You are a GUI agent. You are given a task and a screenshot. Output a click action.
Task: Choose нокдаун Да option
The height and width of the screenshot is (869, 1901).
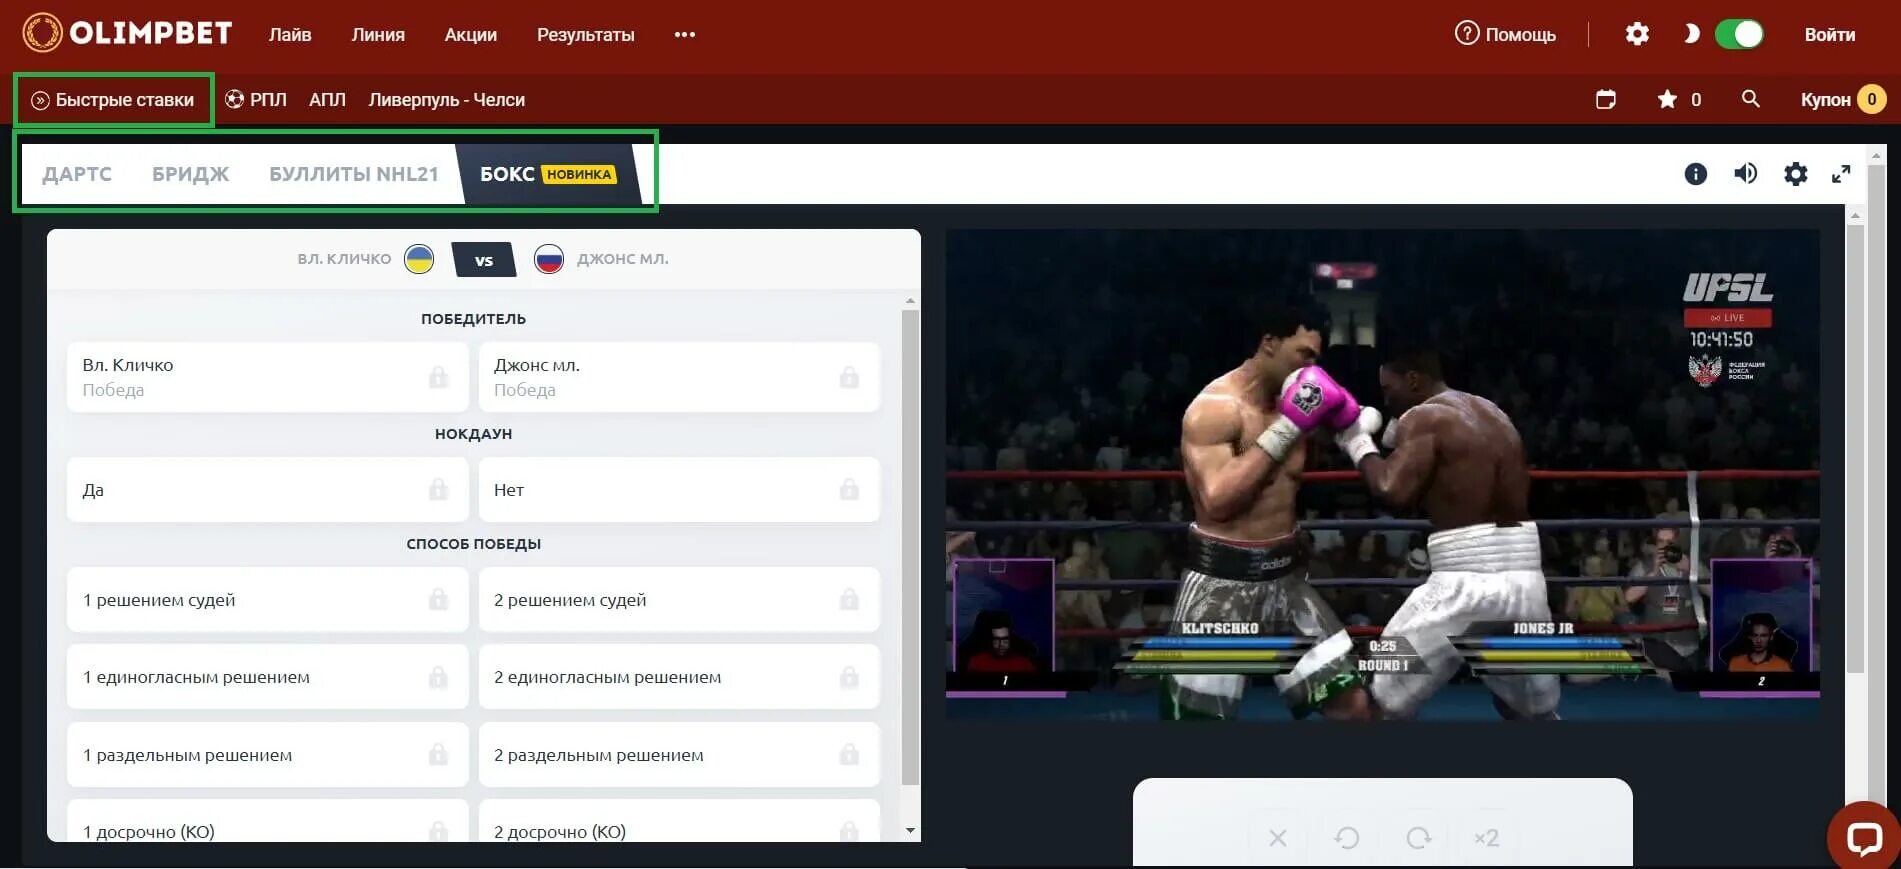click(x=267, y=490)
